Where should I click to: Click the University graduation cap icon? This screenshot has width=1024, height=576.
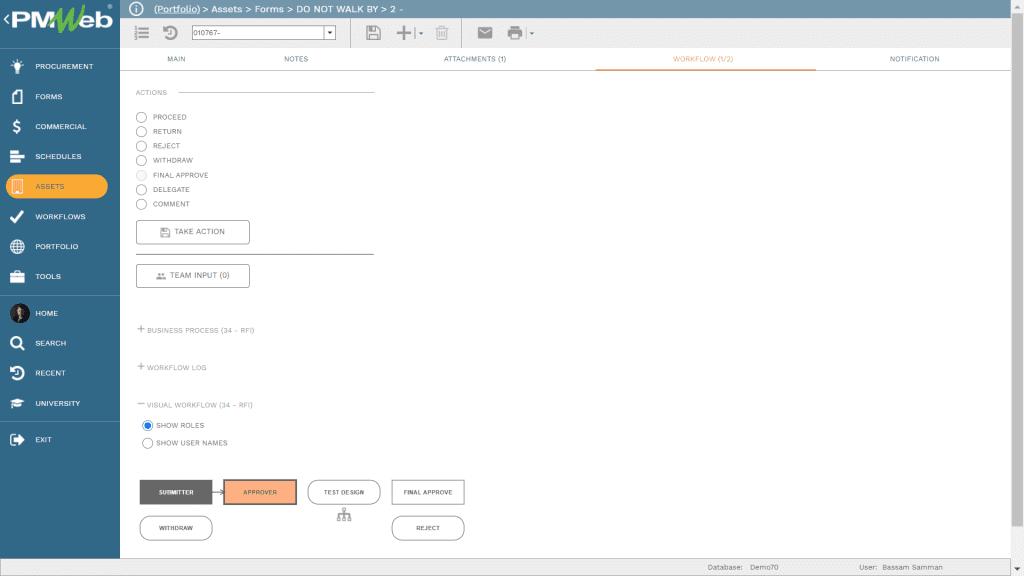coord(18,404)
